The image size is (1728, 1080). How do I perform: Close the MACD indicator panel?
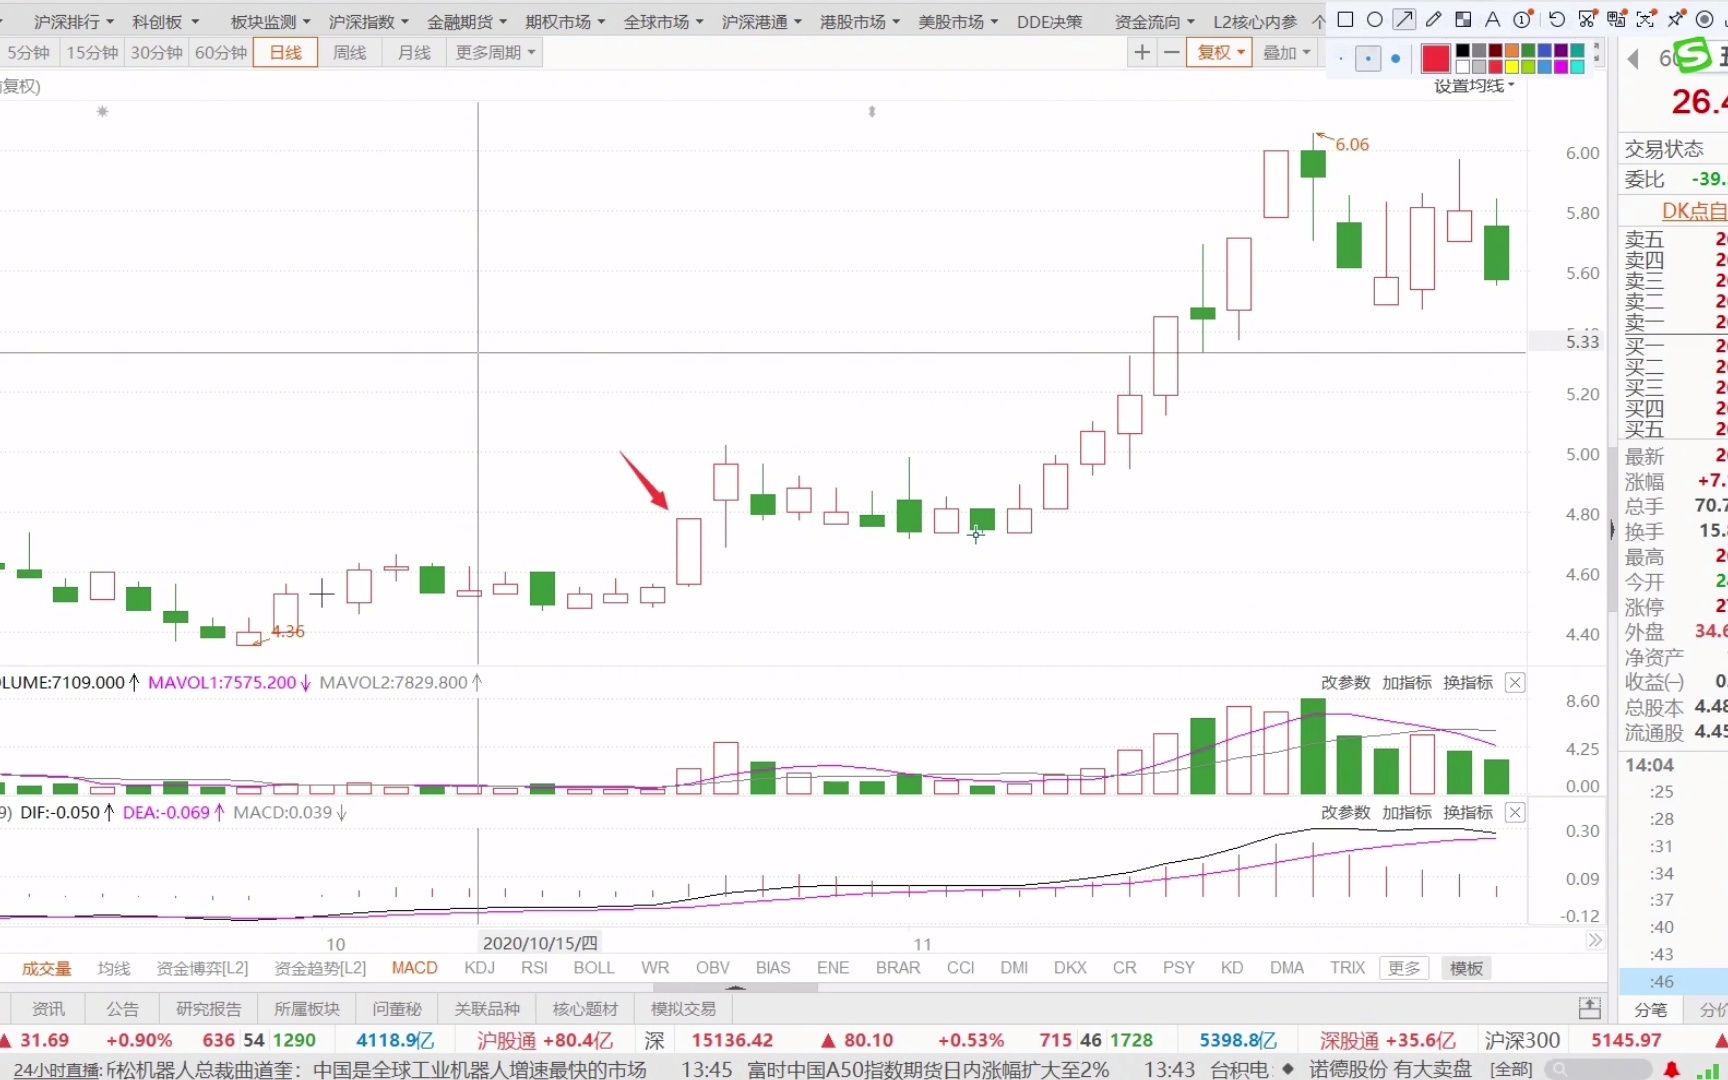(1515, 813)
